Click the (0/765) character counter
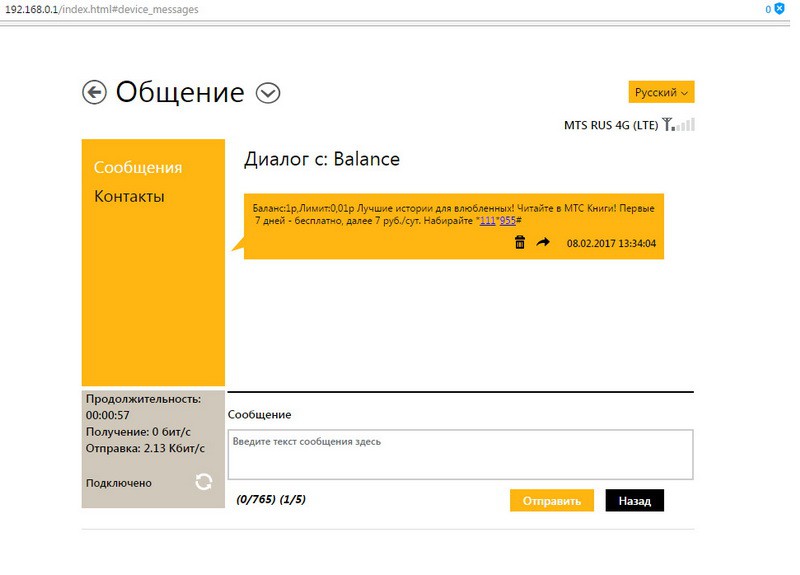The image size is (800, 575). (x=255, y=499)
